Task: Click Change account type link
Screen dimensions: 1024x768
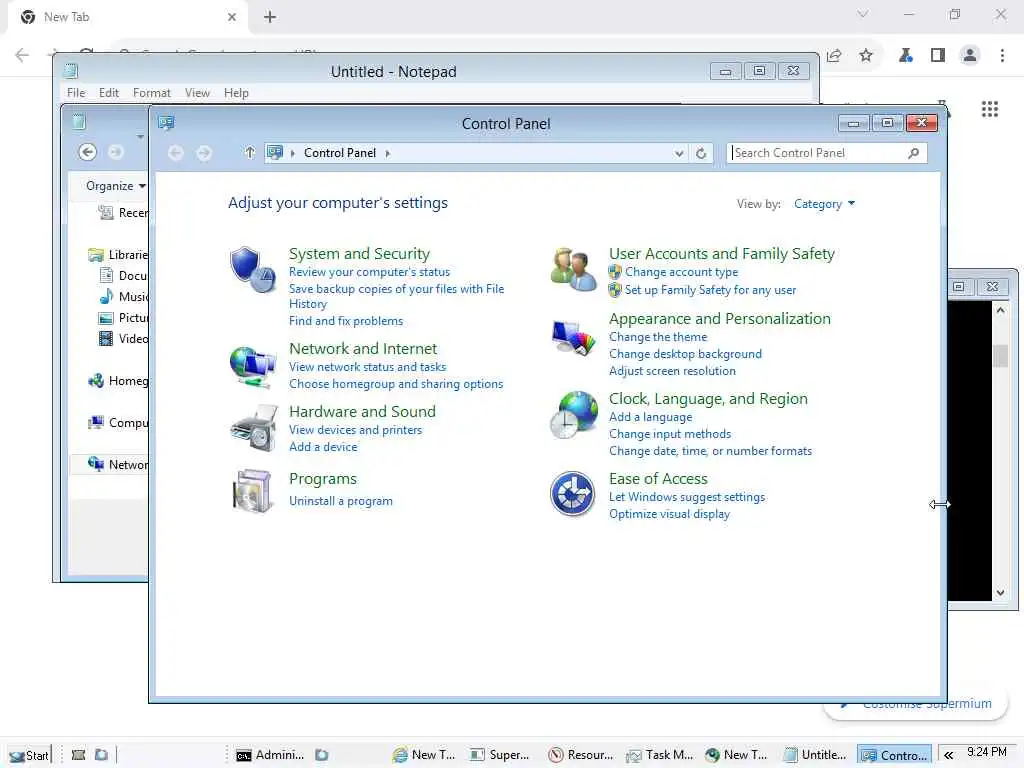Action: pyautogui.click(x=681, y=272)
